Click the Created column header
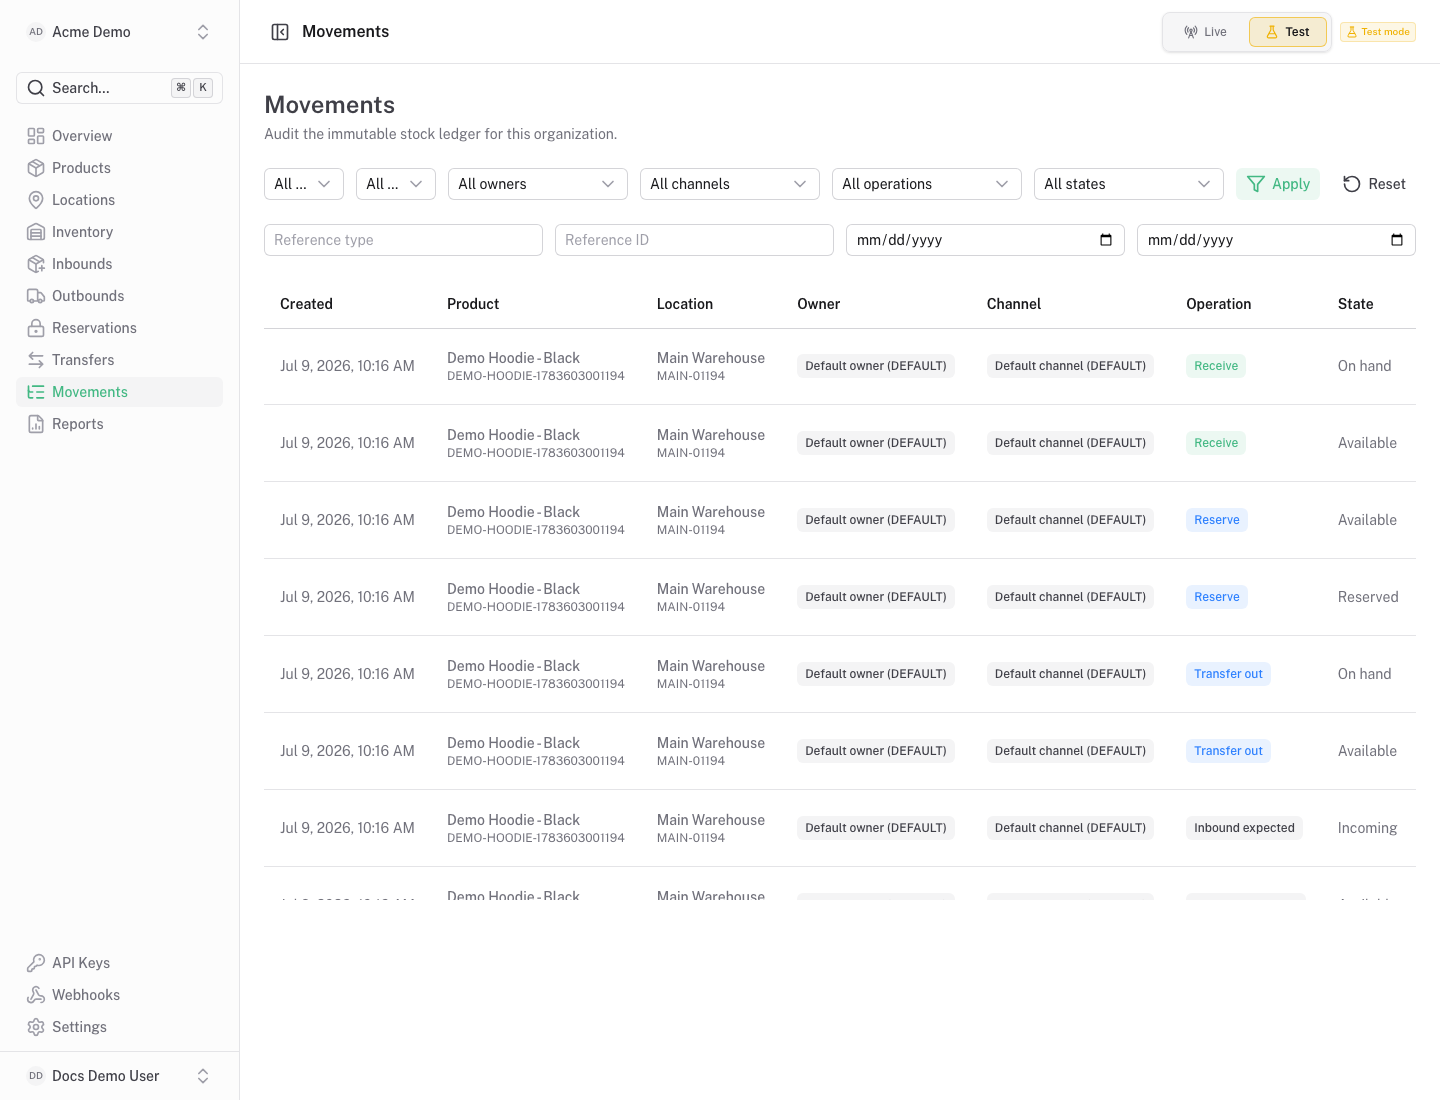 pyautogui.click(x=306, y=304)
